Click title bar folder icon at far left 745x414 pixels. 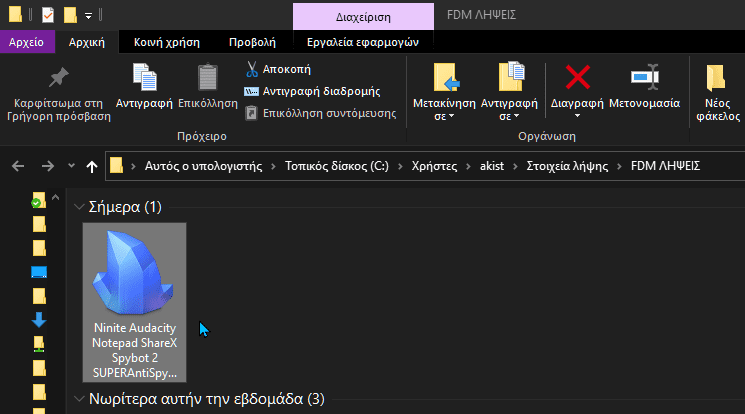[x=15, y=15]
